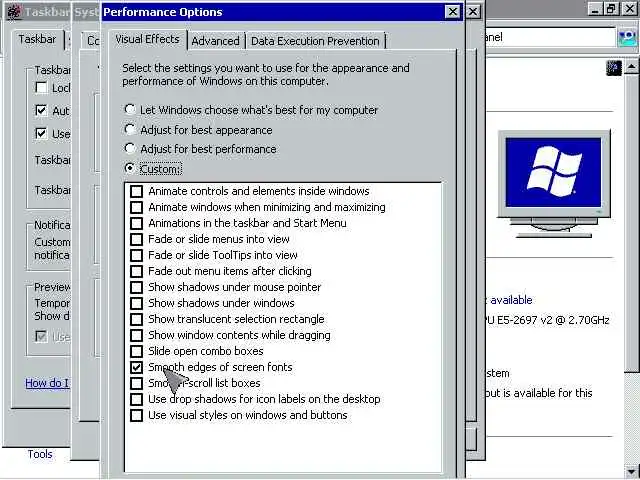Viewport: 640px width, 480px height.
Task: Enable Smooth-scroll list boxes checkbox
Action: 136,383
